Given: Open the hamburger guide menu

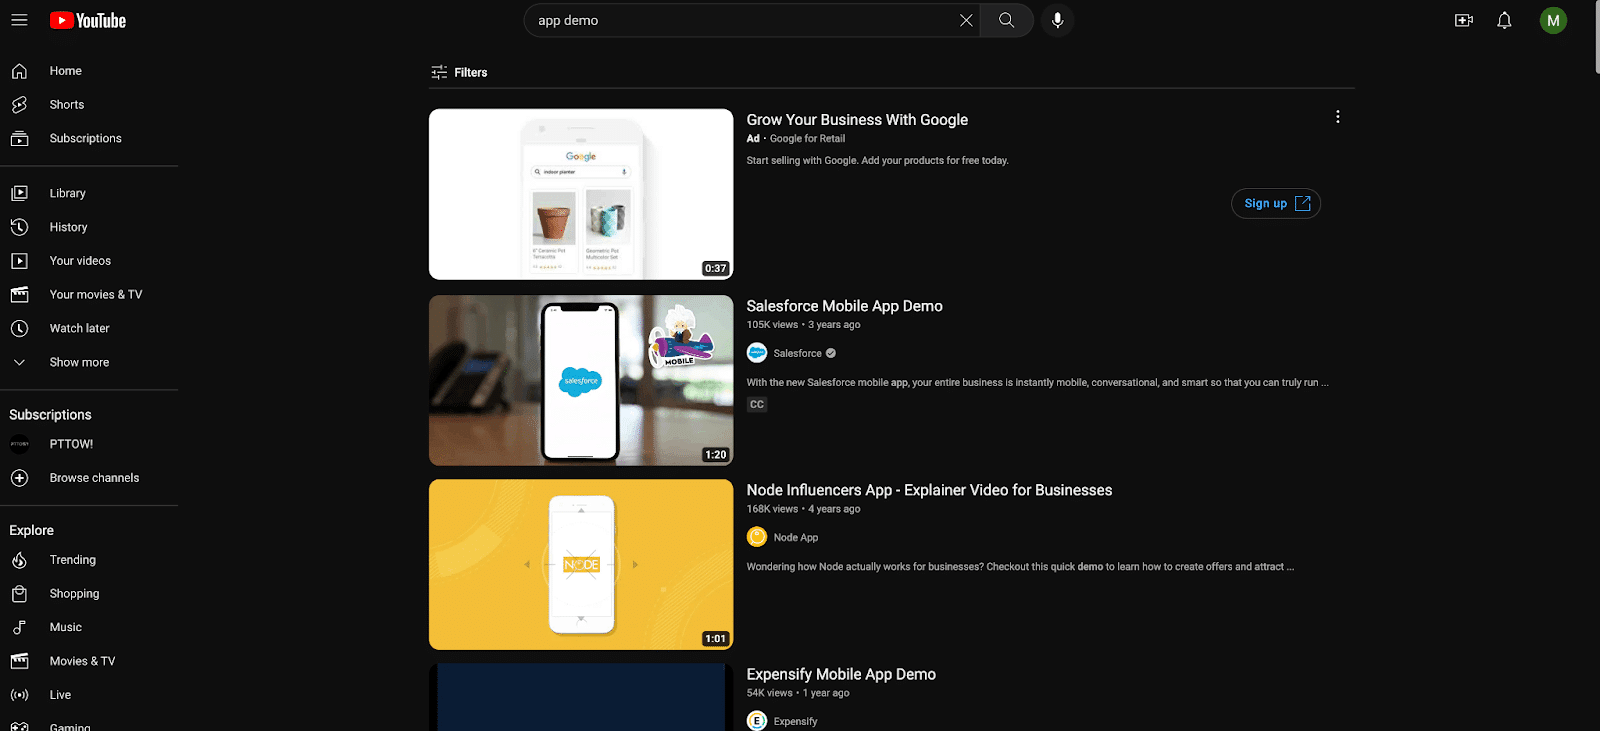Looking at the screenshot, I should [19, 20].
